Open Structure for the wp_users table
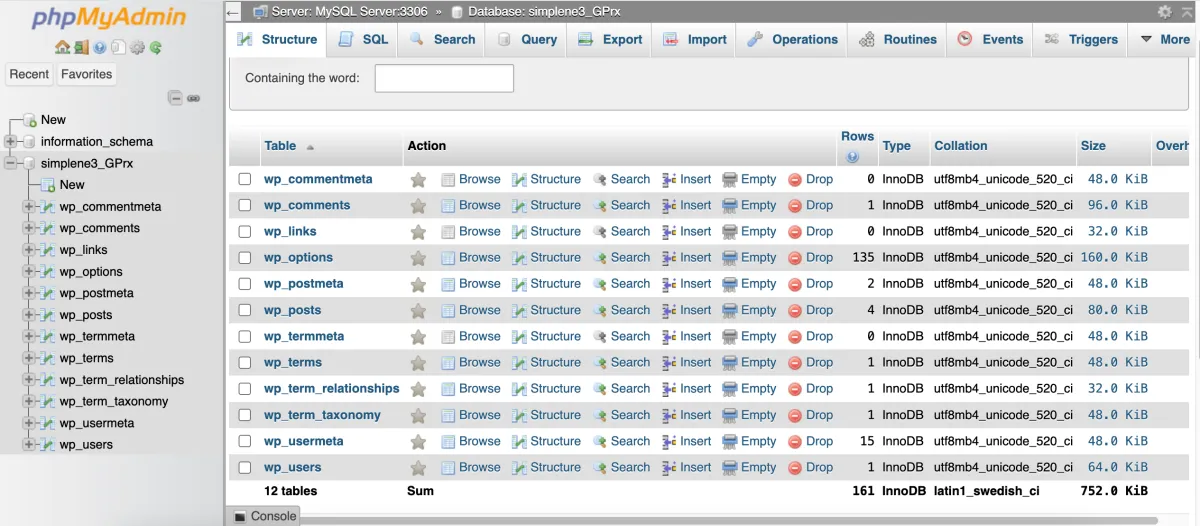Viewport: 1200px width, 526px height. [546, 467]
